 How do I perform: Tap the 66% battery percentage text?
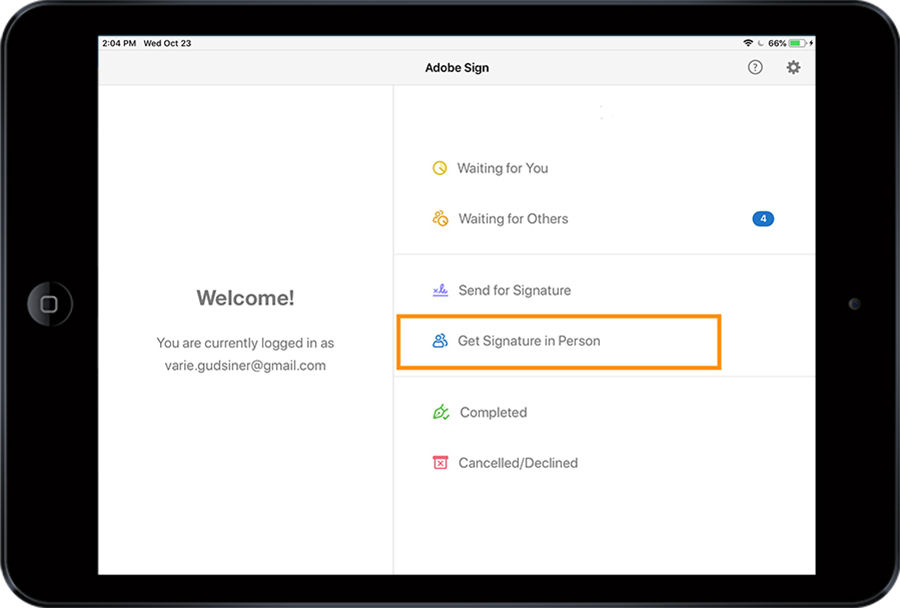coord(777,43)
